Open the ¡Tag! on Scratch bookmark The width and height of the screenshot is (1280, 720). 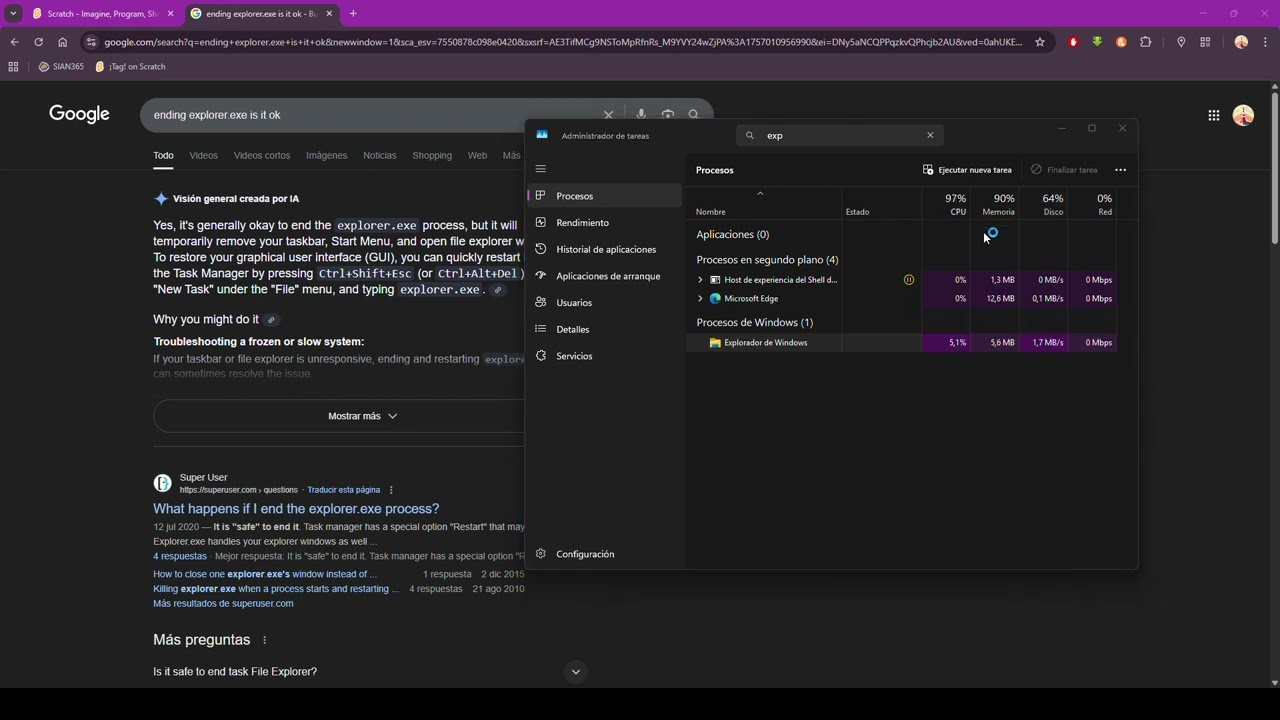tap(130, 67)
